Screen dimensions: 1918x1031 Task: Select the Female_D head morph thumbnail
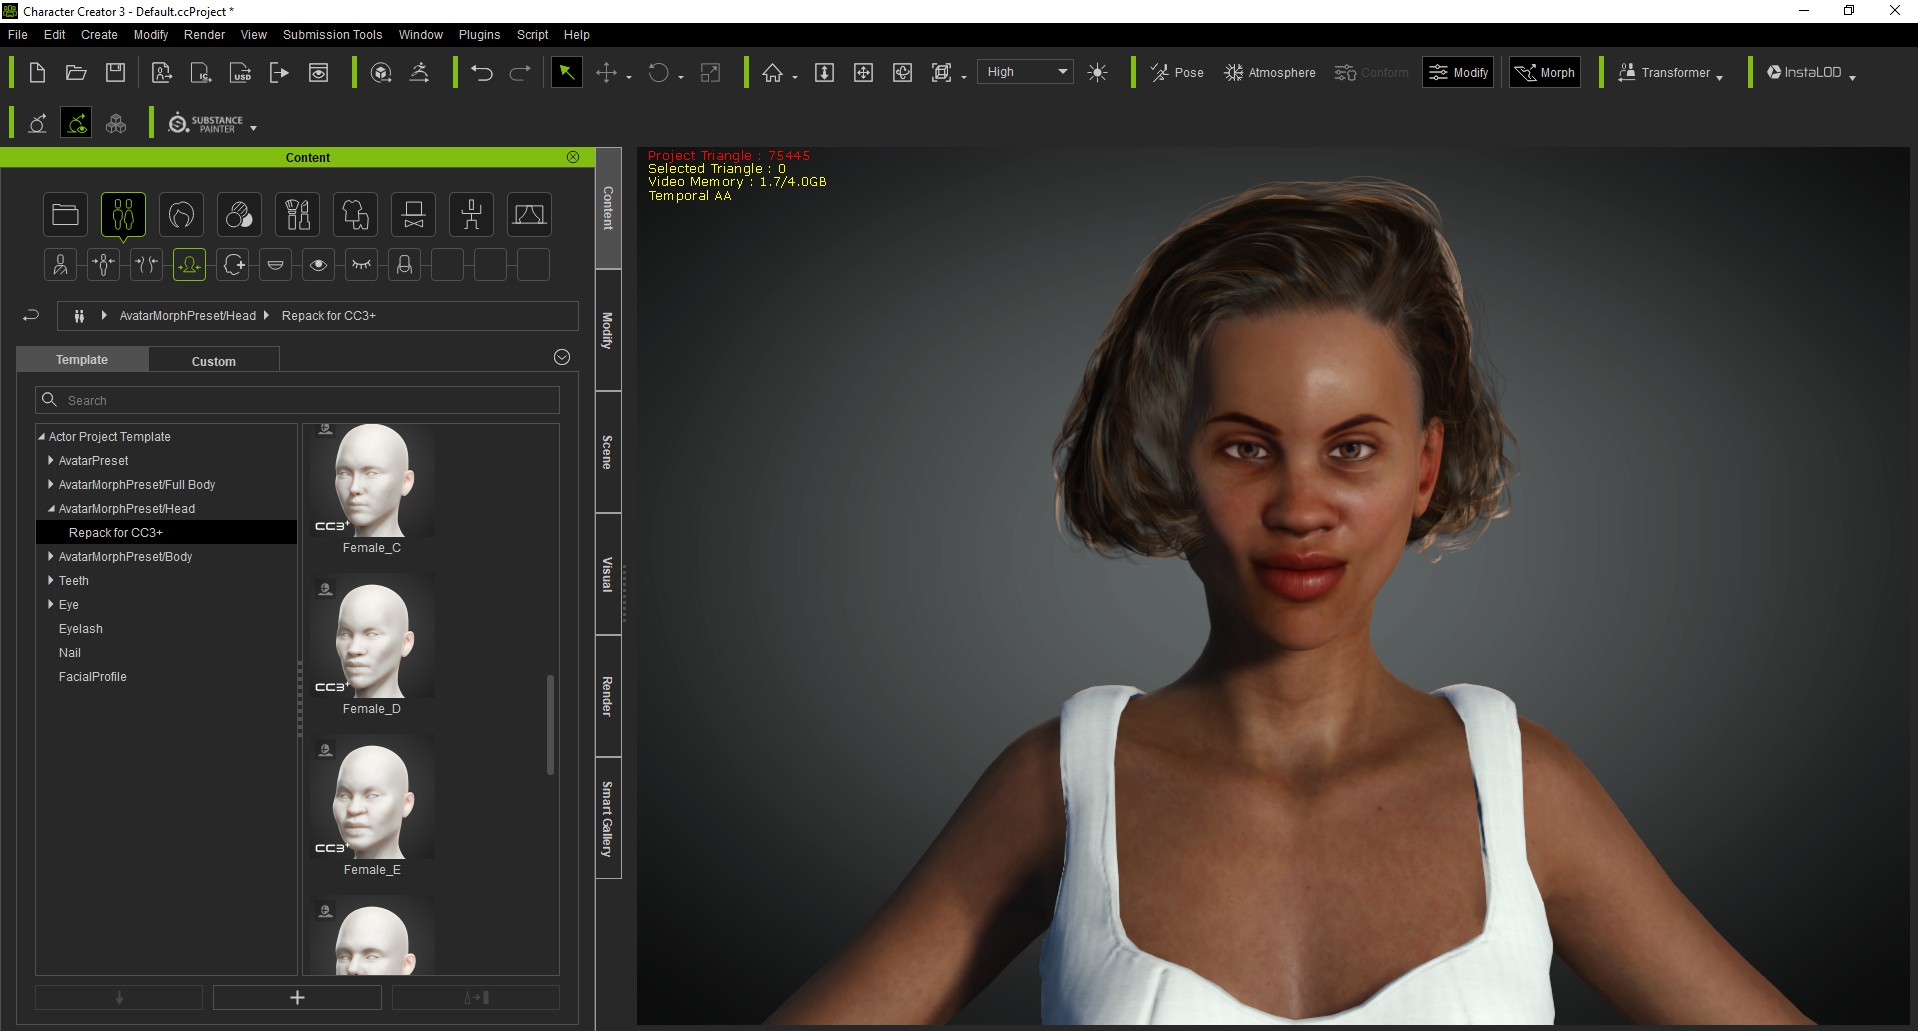(x=372, y=637)
